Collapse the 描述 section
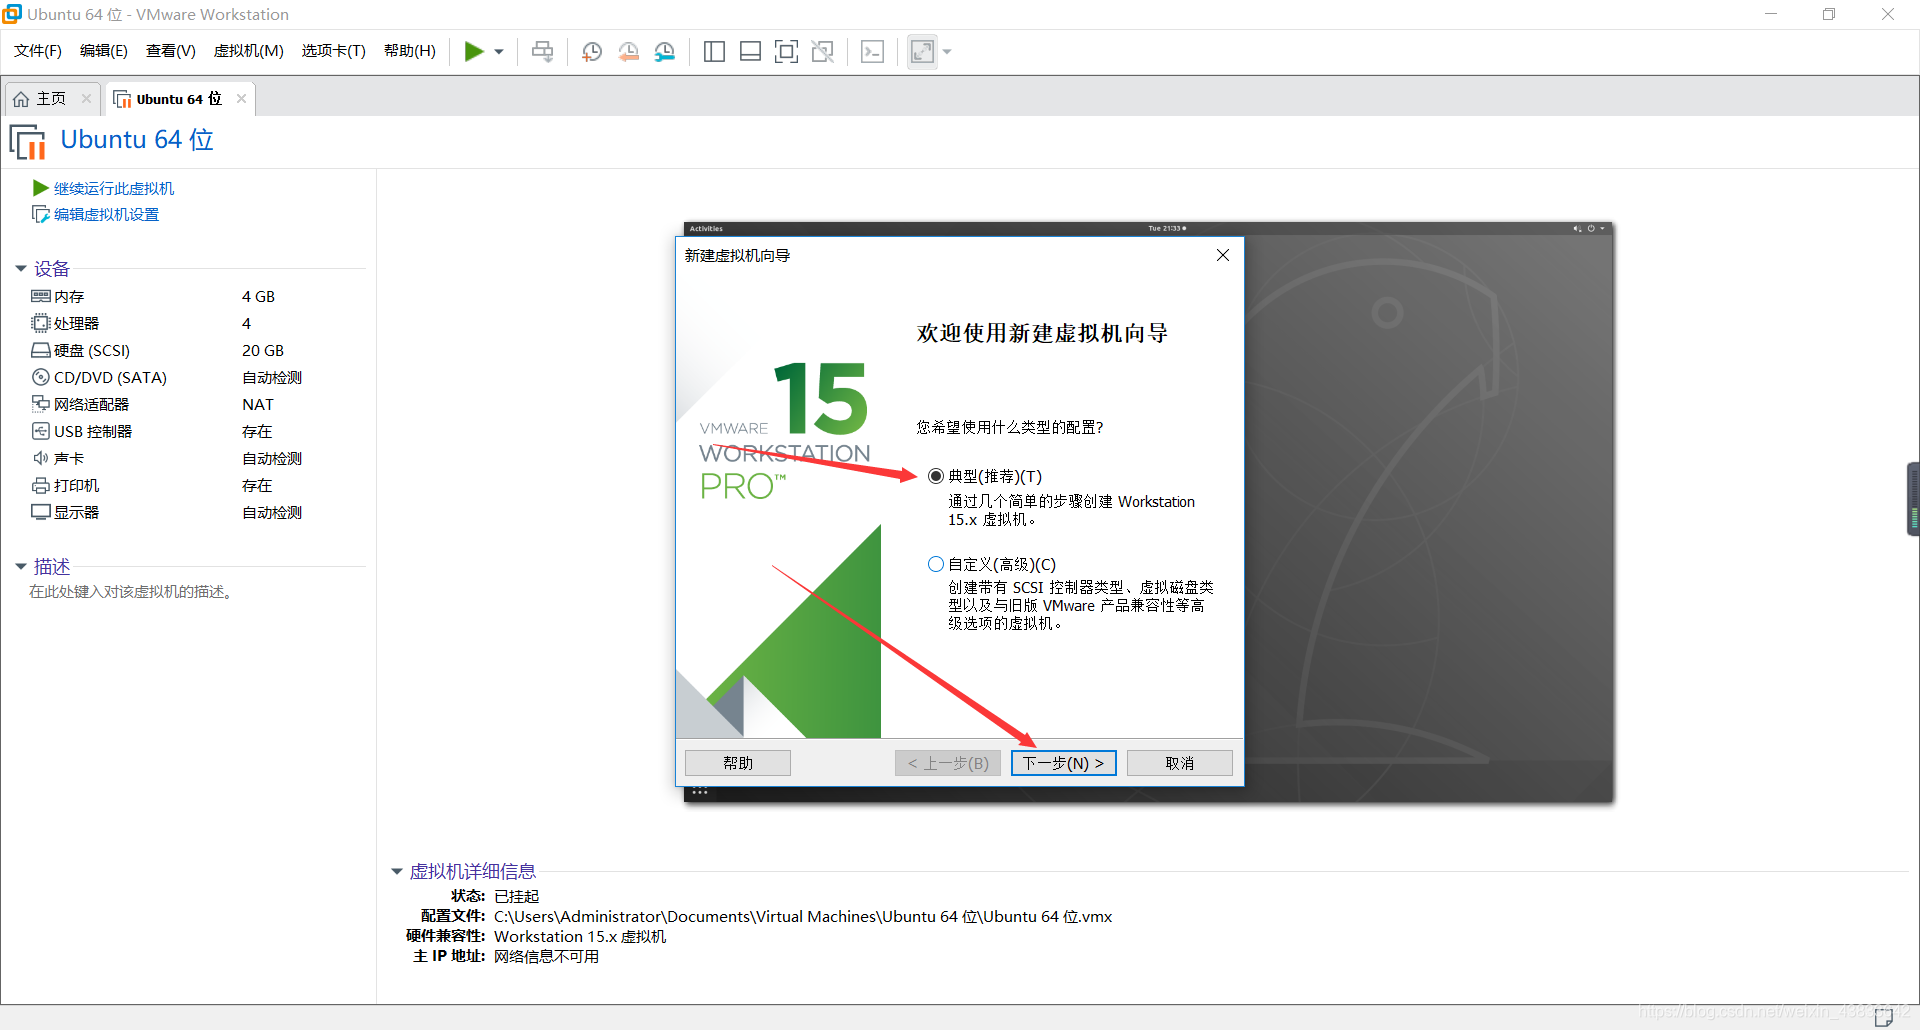Screen dimensions: 1920x1030 pos(20,566)
